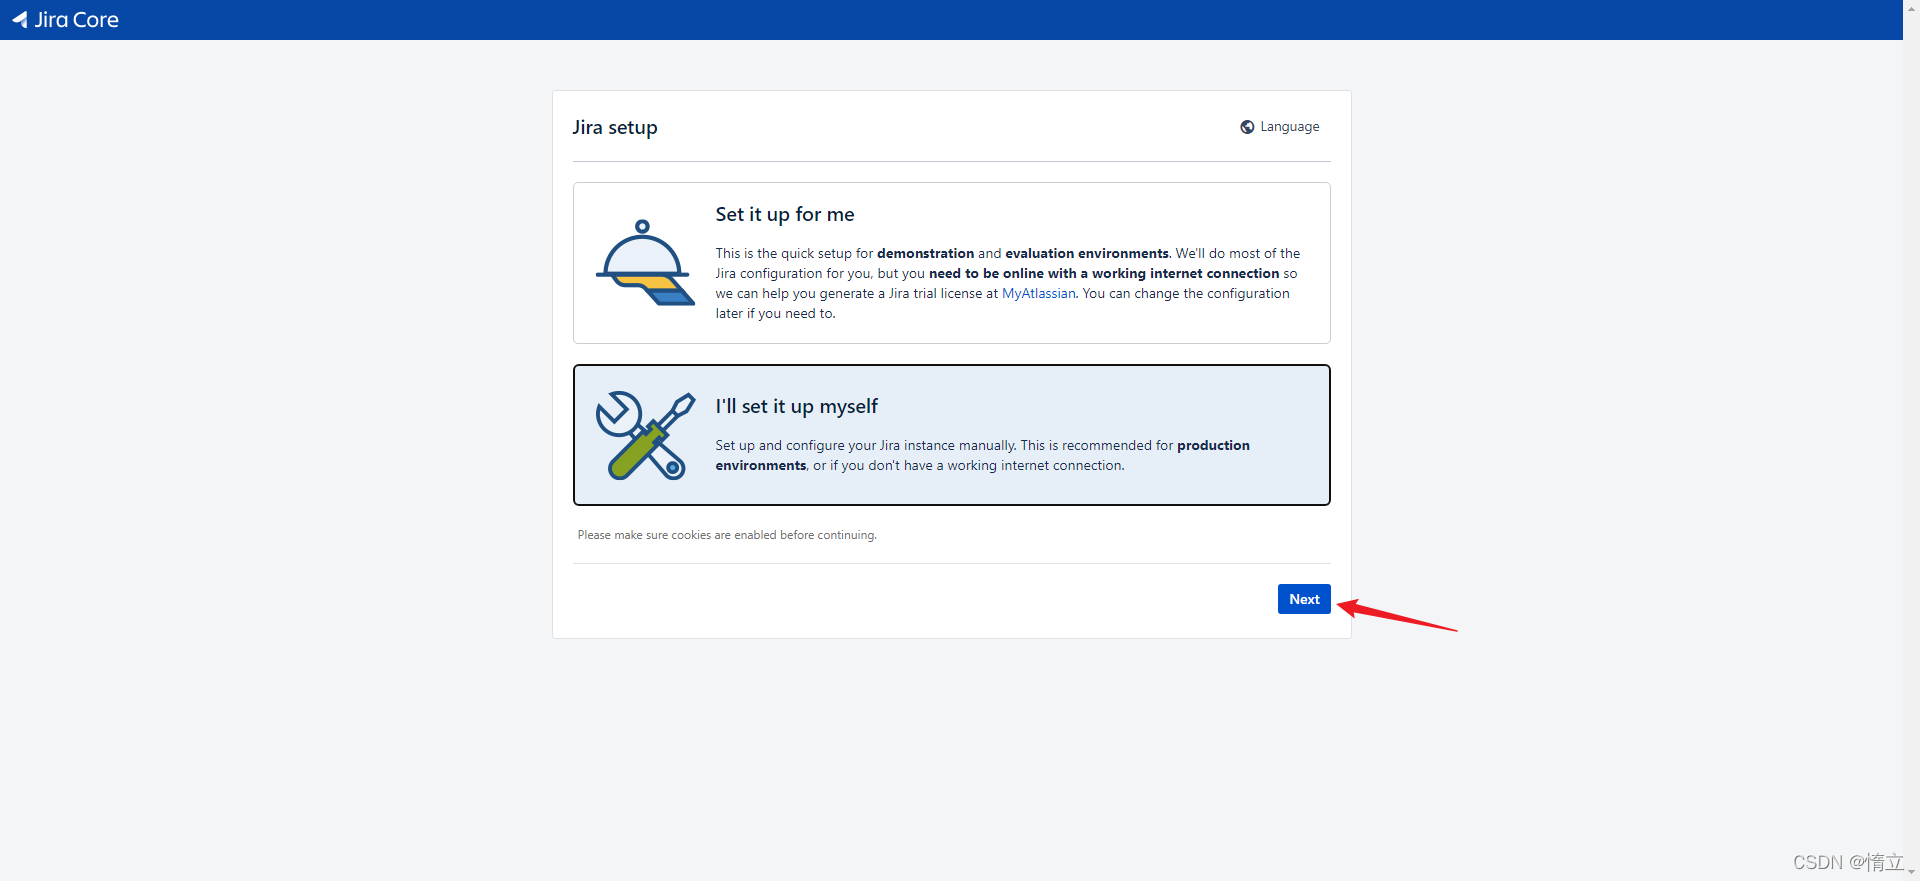Choose the 'I'll set it up myself' option
Image resolution: width=1920 pixels, height=881 pixels.
pos(951,435)
